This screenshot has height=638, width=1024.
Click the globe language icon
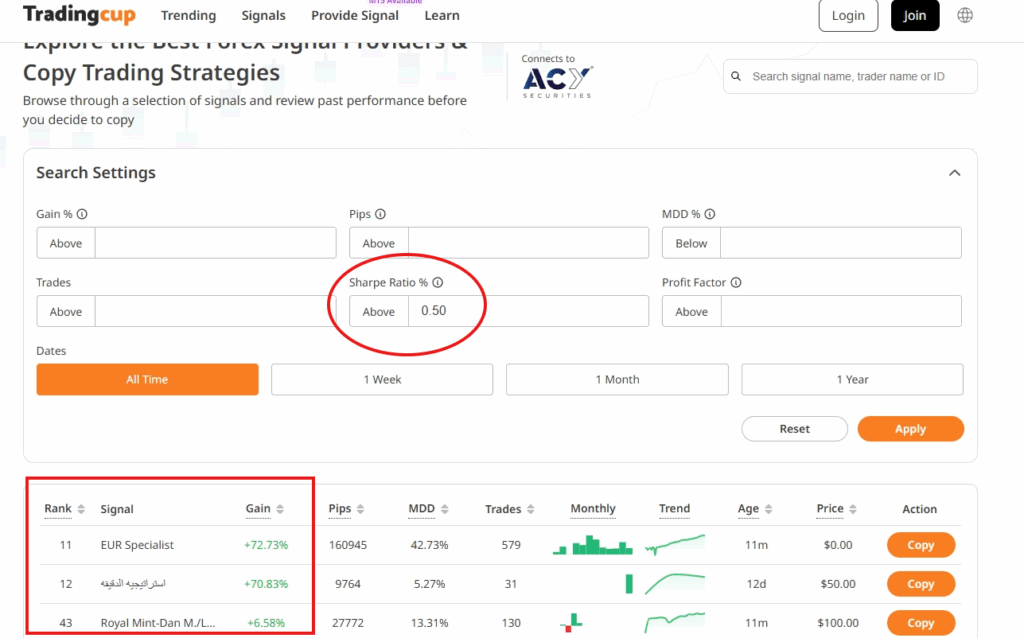(965, 15)
